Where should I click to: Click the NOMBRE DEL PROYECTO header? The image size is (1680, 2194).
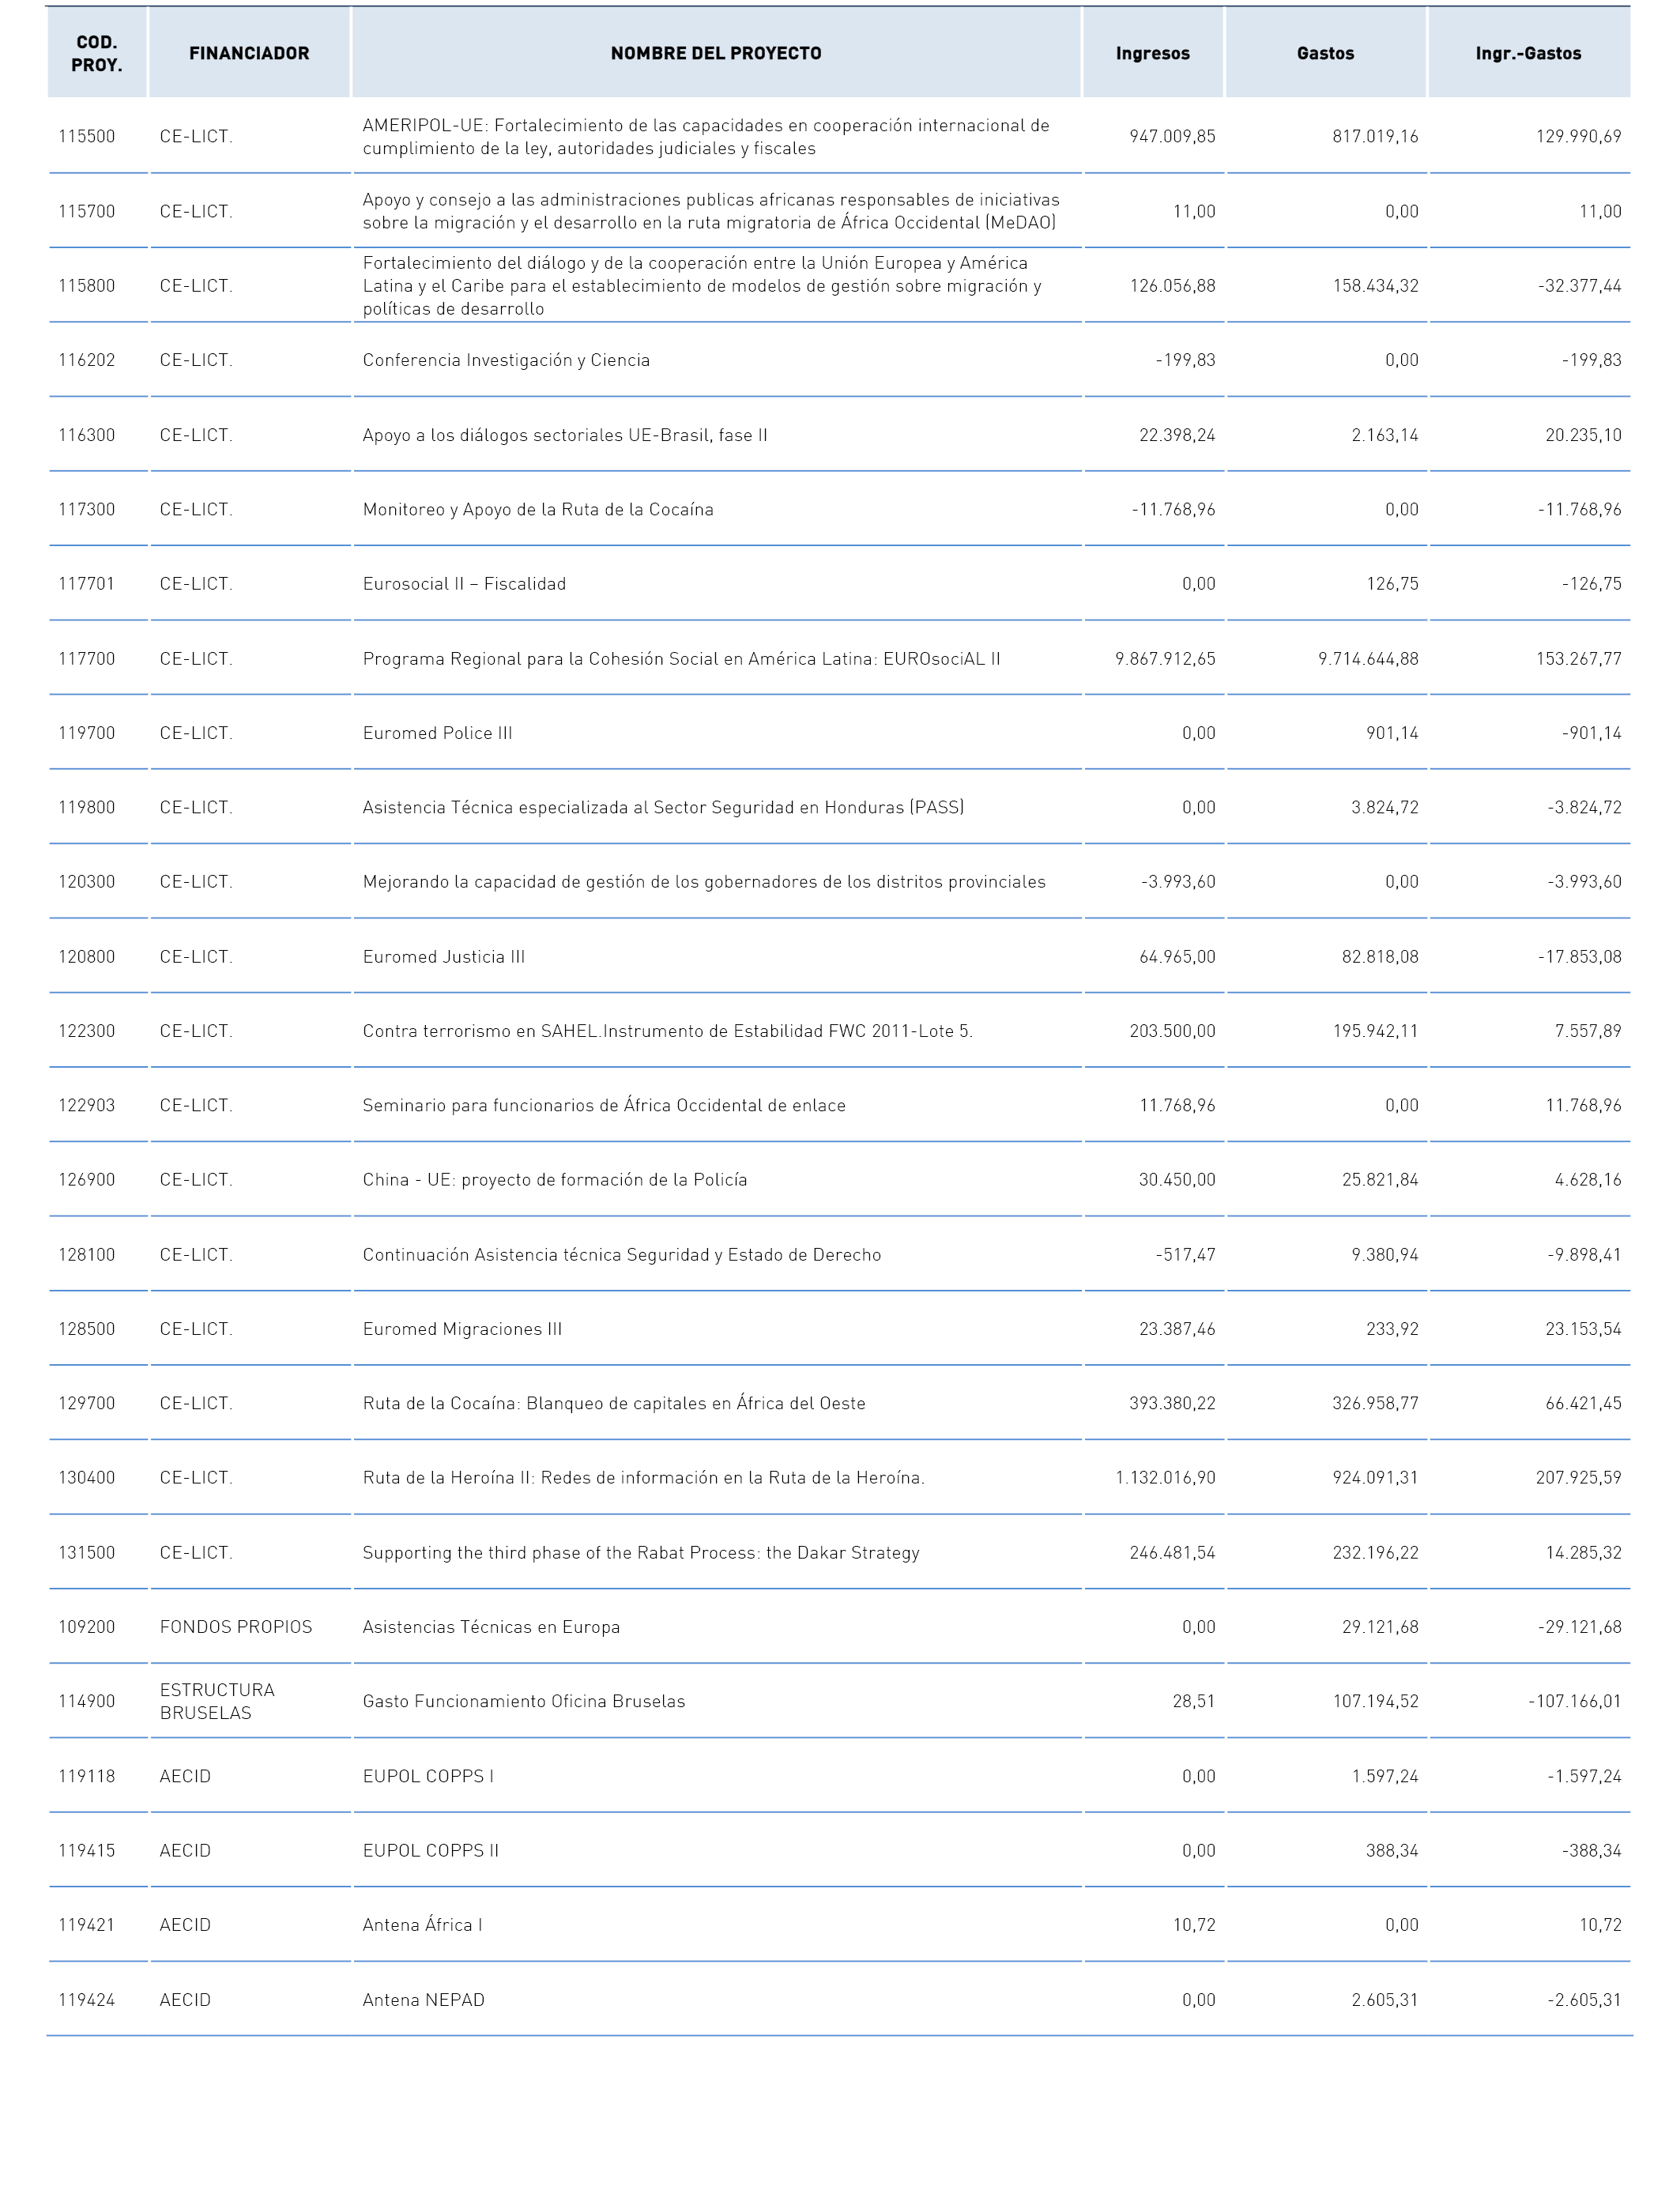click(x=716, y=53)
